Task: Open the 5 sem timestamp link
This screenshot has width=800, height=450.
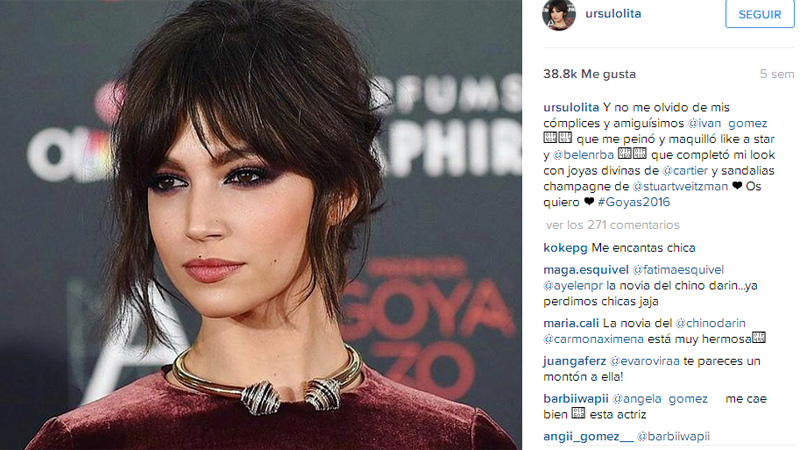Action: tap(777, 74)
